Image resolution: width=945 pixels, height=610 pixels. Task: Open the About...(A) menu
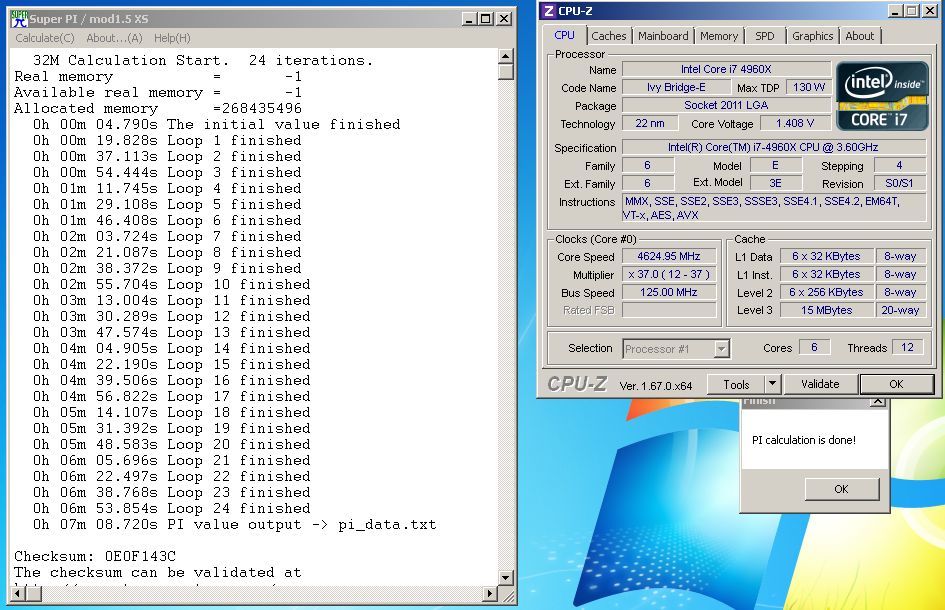pos(114,38)
